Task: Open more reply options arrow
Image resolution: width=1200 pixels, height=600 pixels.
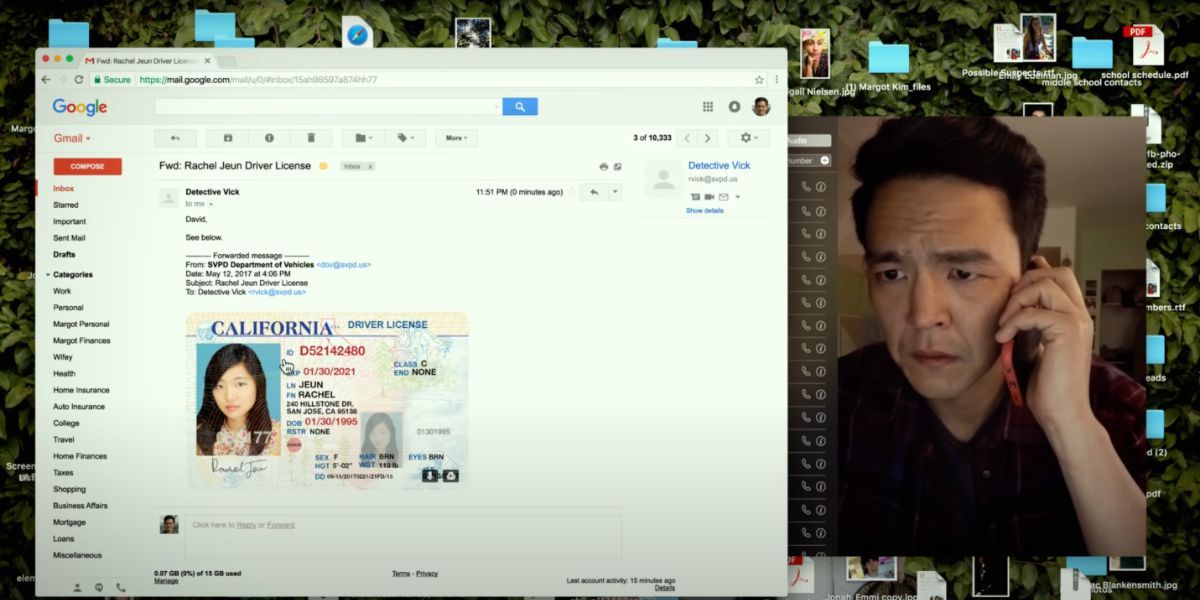Action: pos(615,192)
